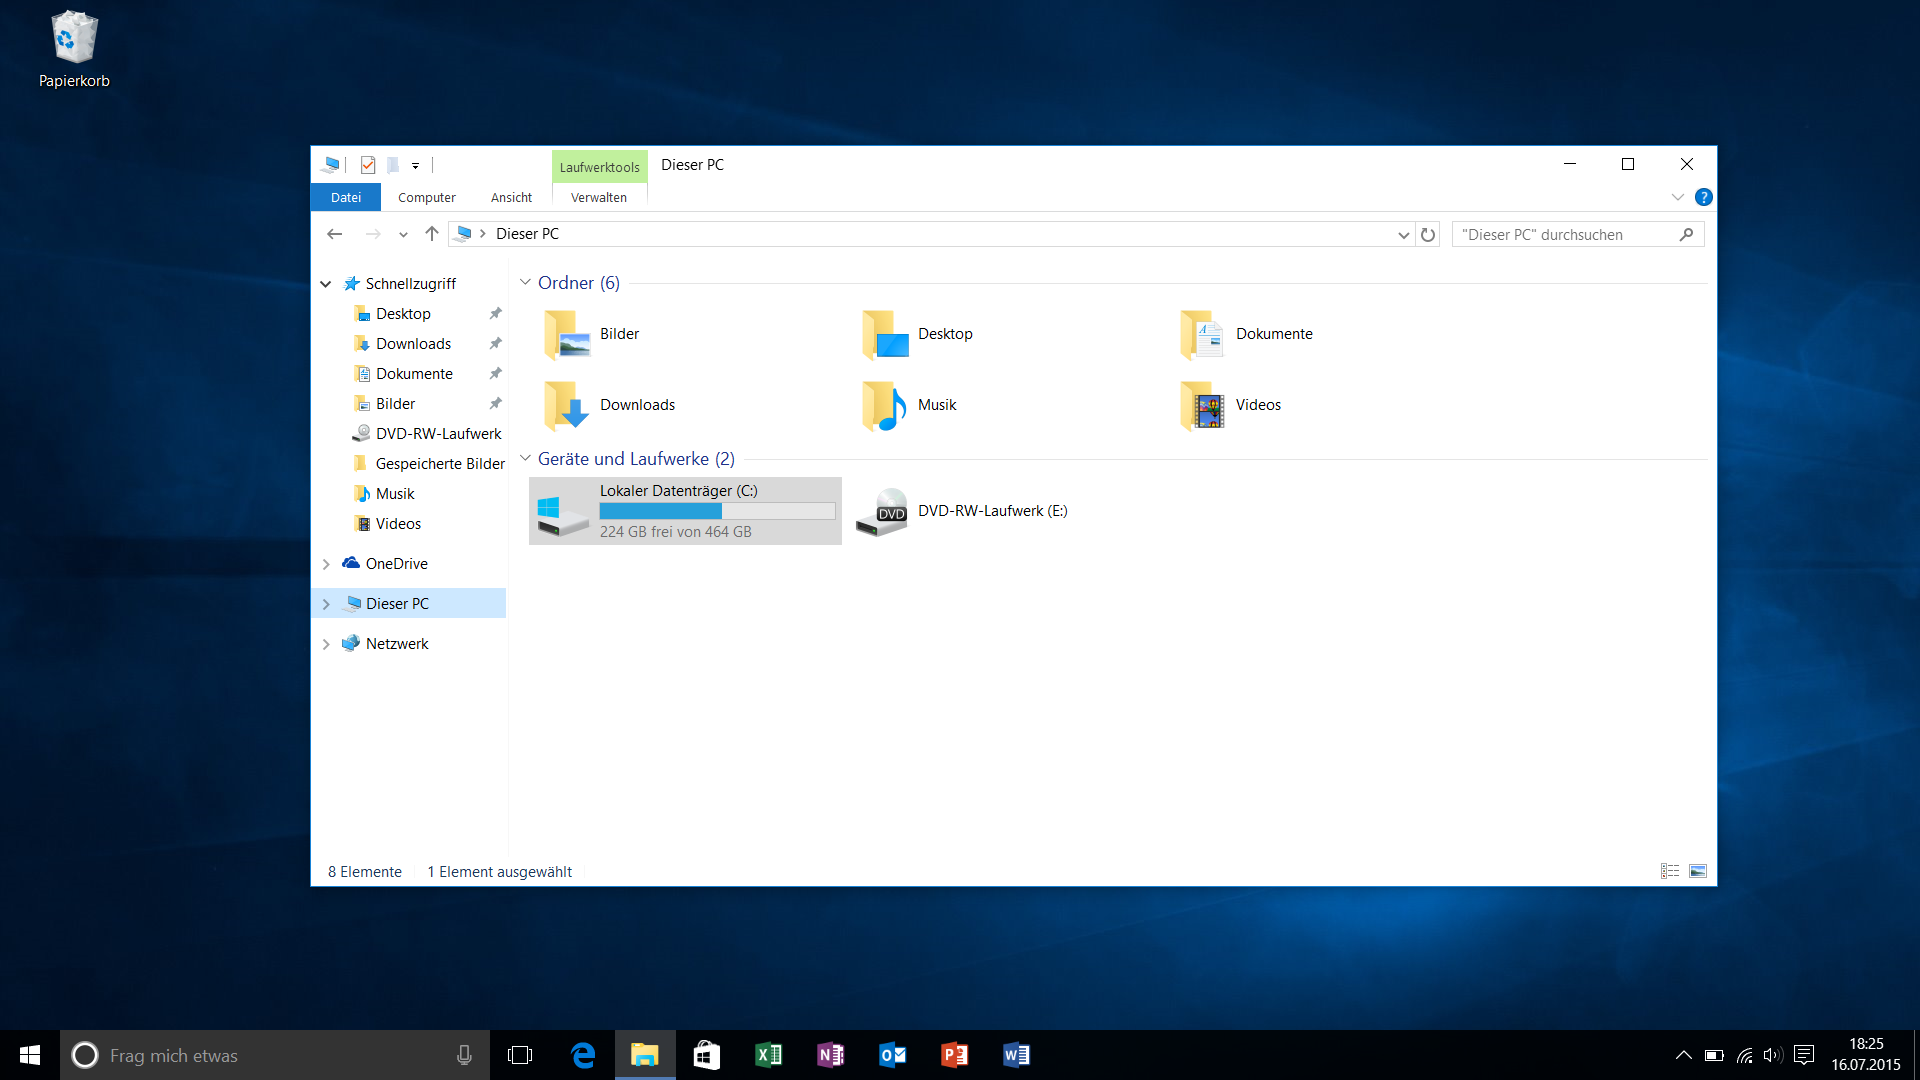This screenshot has height=1080, width=1920.
Task: Select Gespeicherte Bilder in the sidebar
Action: pyautogui.click(x=439, y=464)
